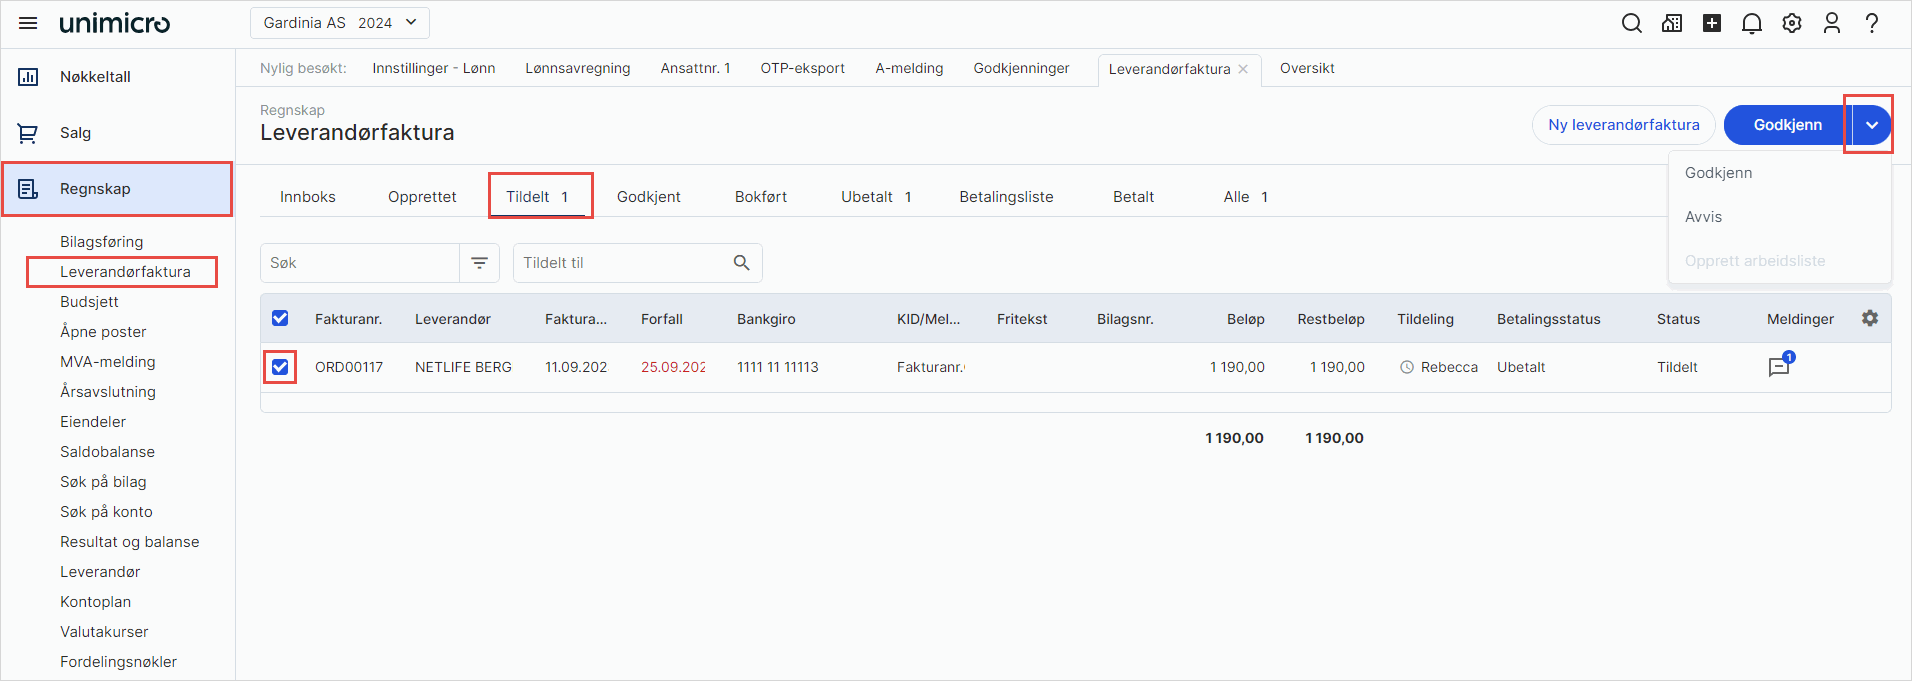Open message icon on invoice row

[1779, 367]
